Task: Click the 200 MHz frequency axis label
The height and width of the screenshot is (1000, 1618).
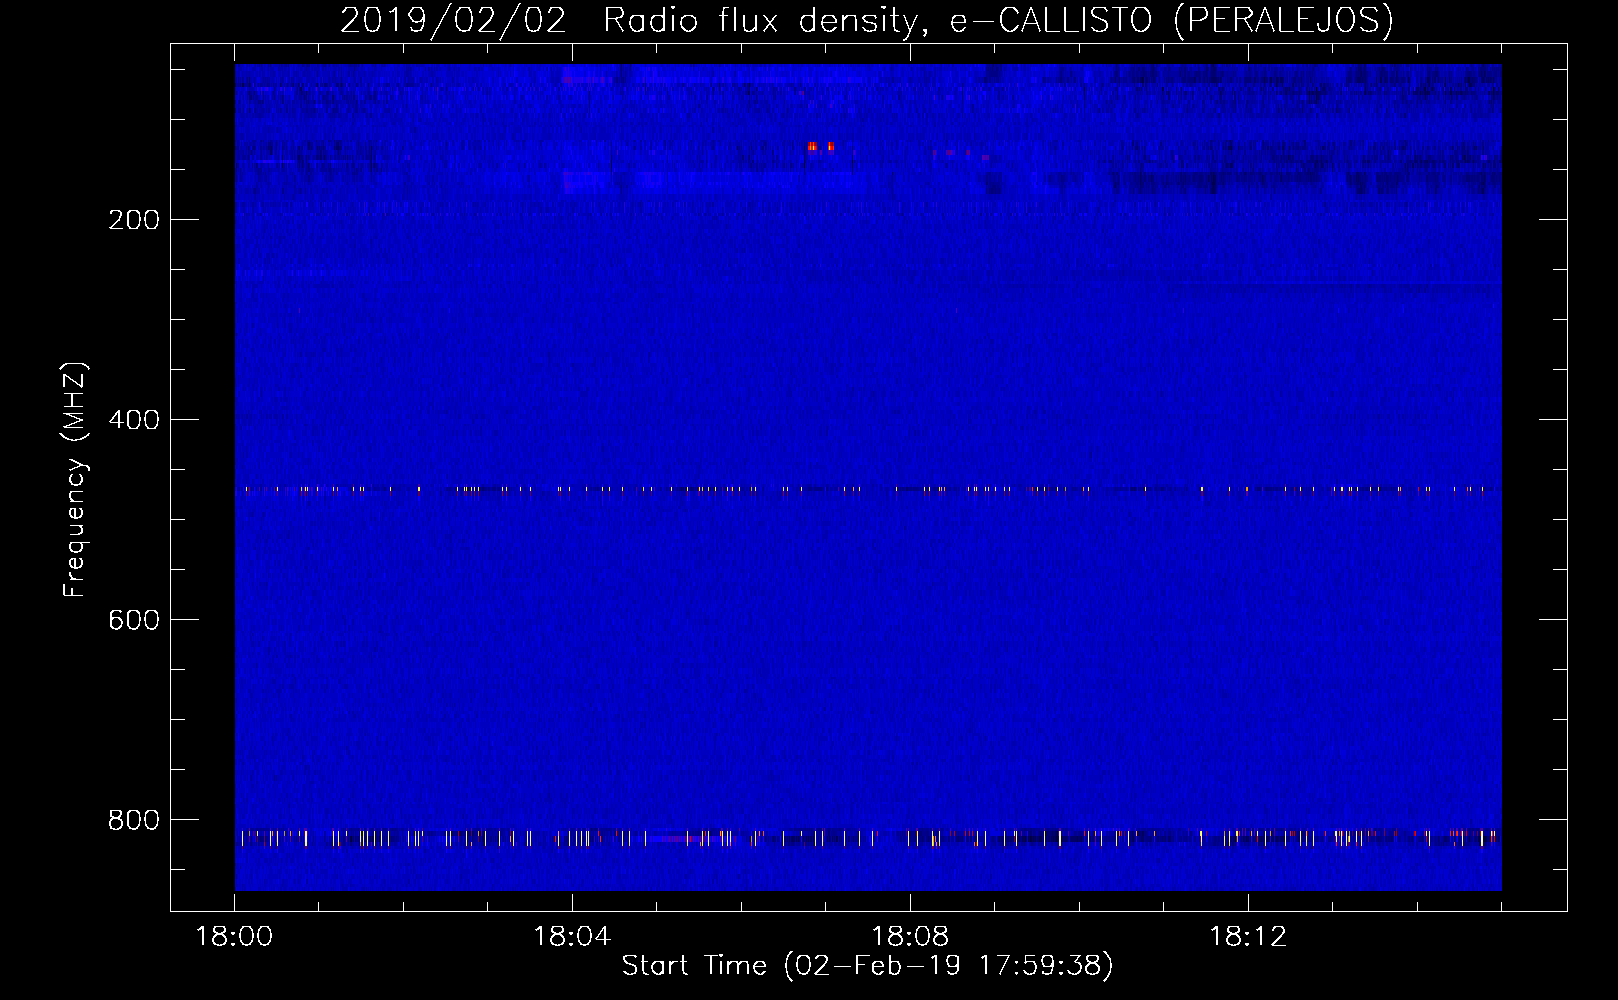Action: pos(134,220)
